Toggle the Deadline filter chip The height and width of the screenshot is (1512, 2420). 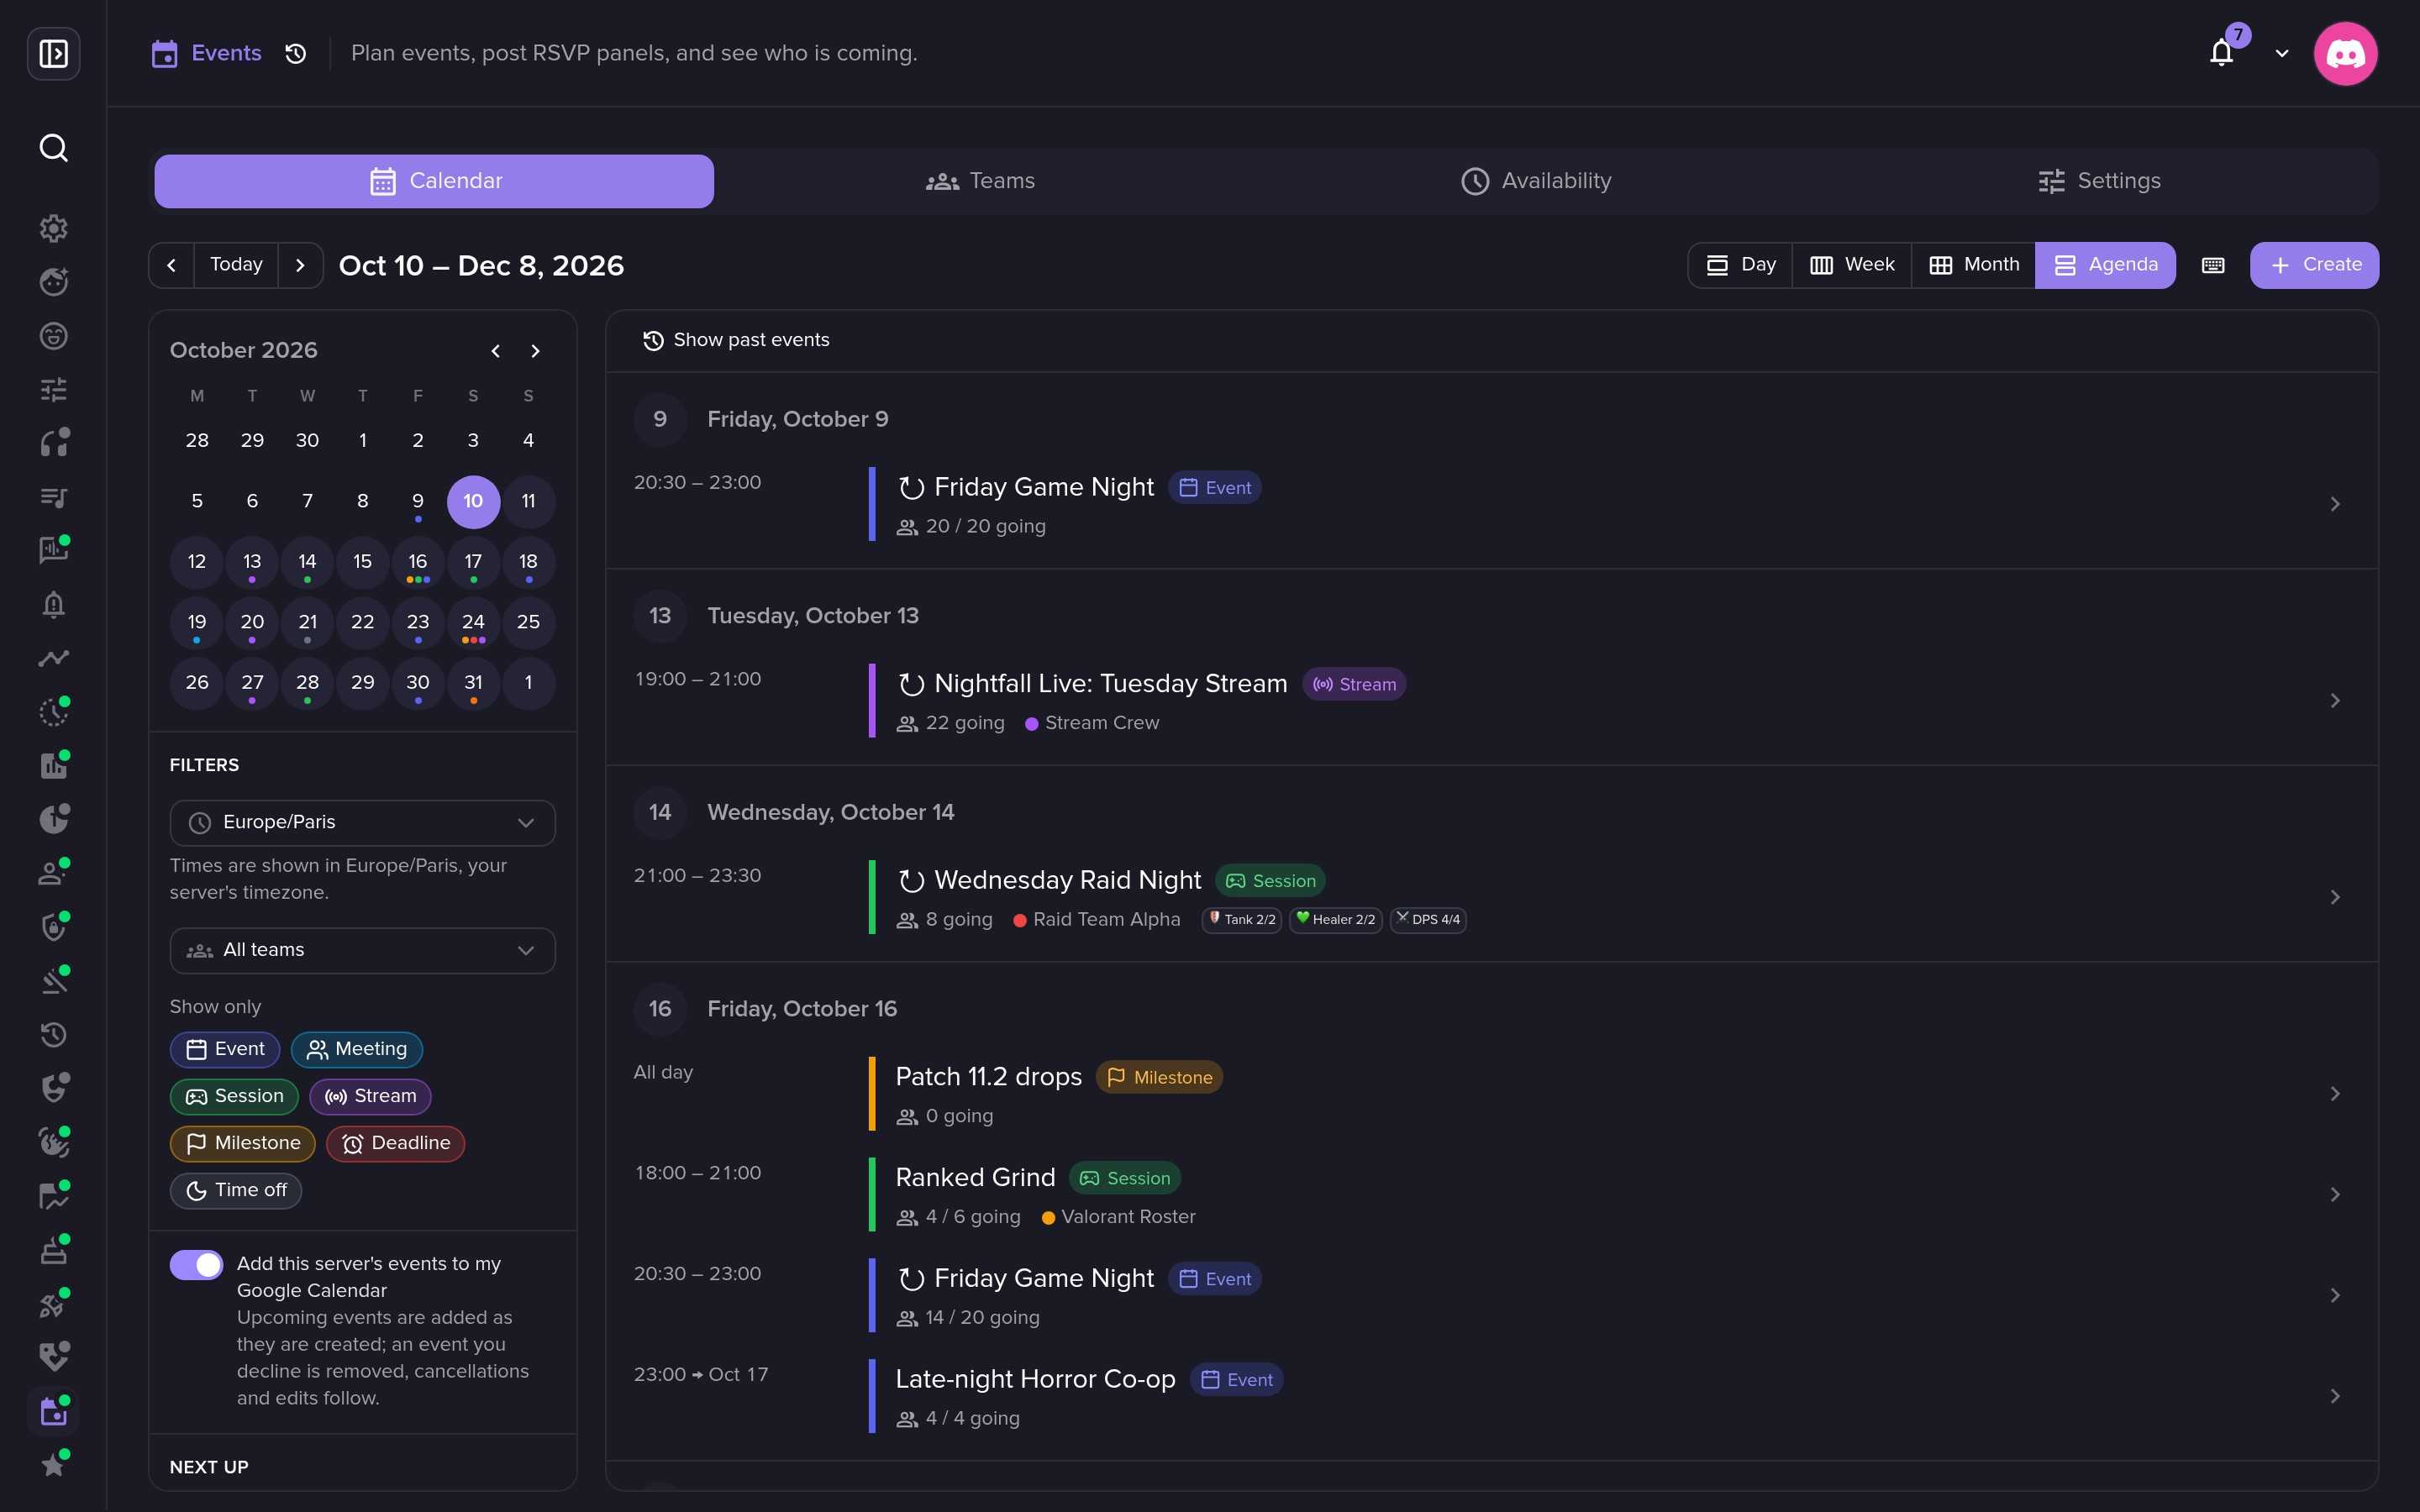click(396, 1143)
